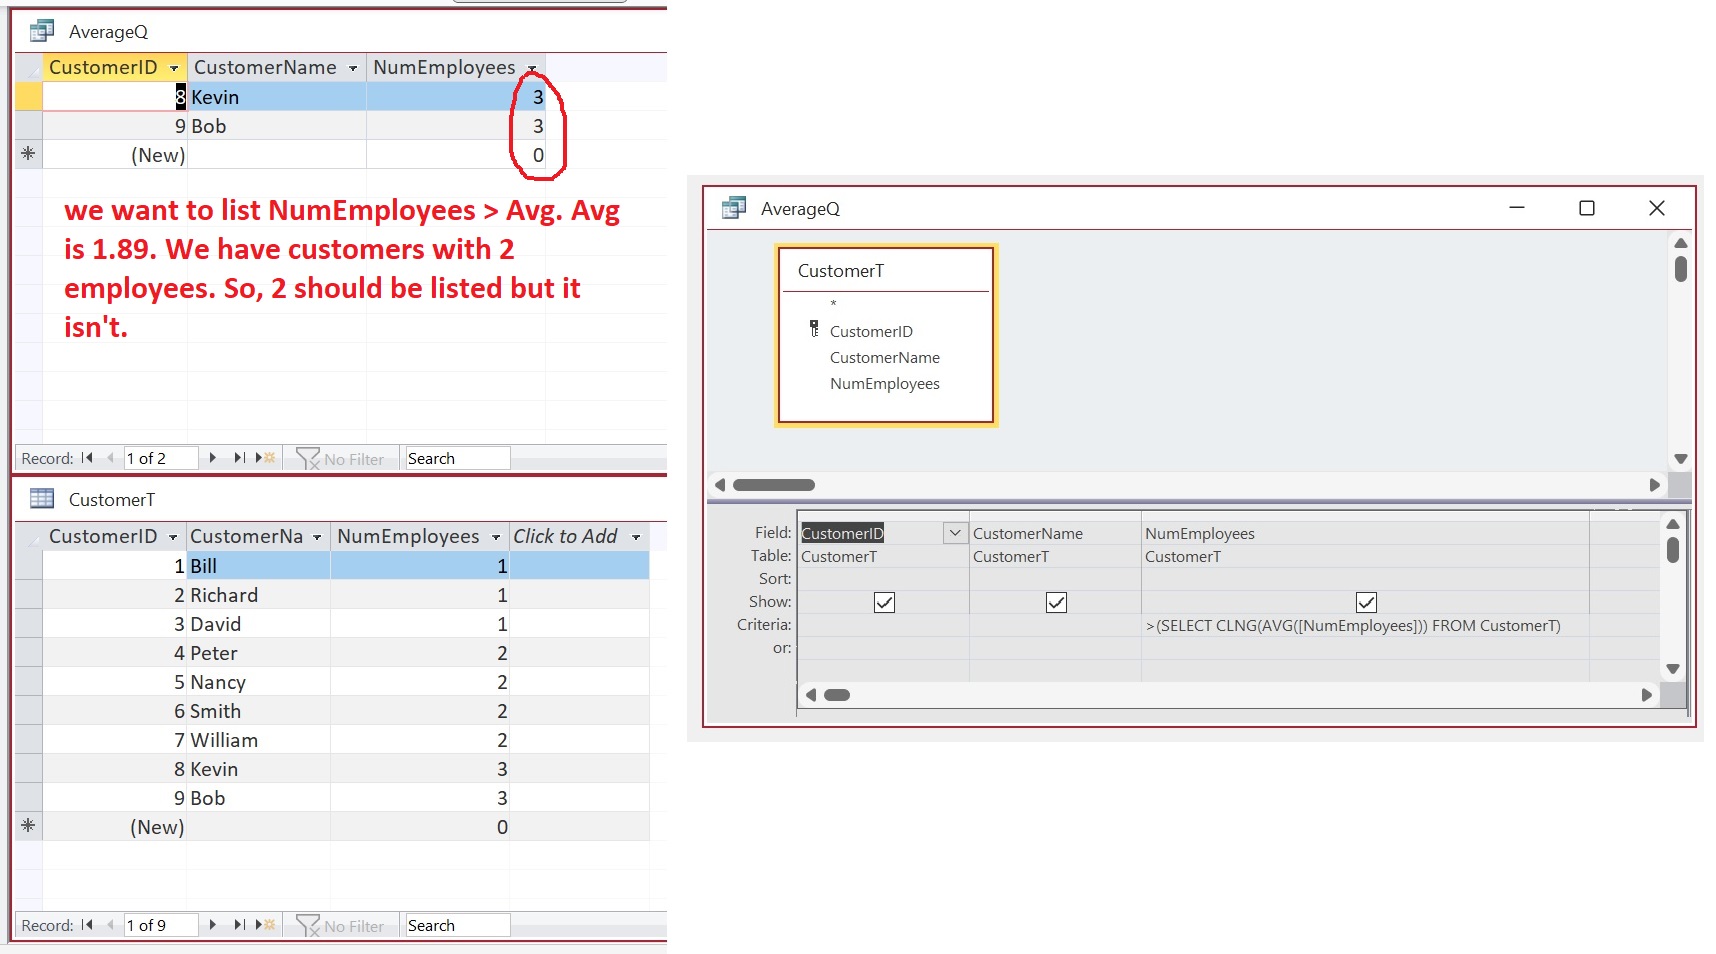Open the NumEmployees filter dropdown in AverageQ
This screenshot has width=1716, height=954.
point(533,67)
